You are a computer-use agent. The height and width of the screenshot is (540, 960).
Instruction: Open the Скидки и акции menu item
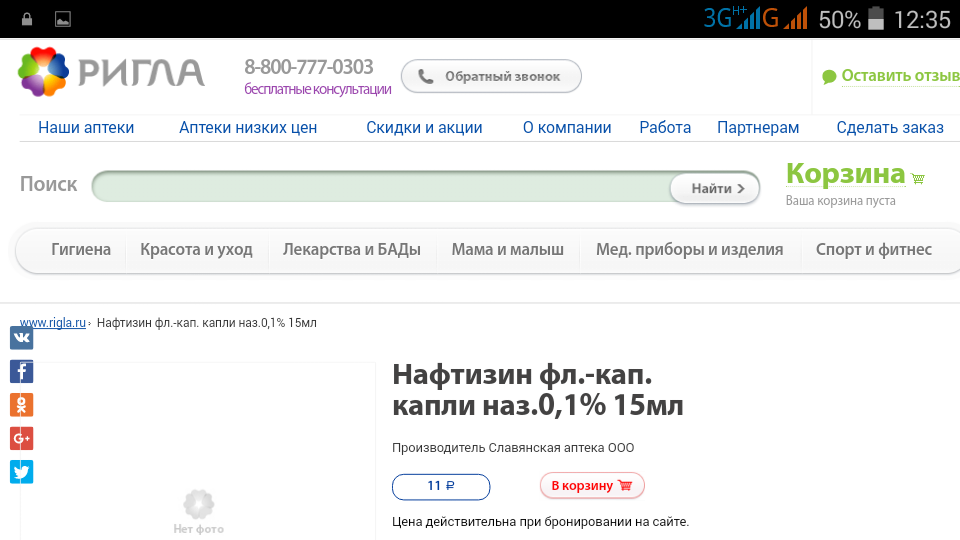pos(424,127)
